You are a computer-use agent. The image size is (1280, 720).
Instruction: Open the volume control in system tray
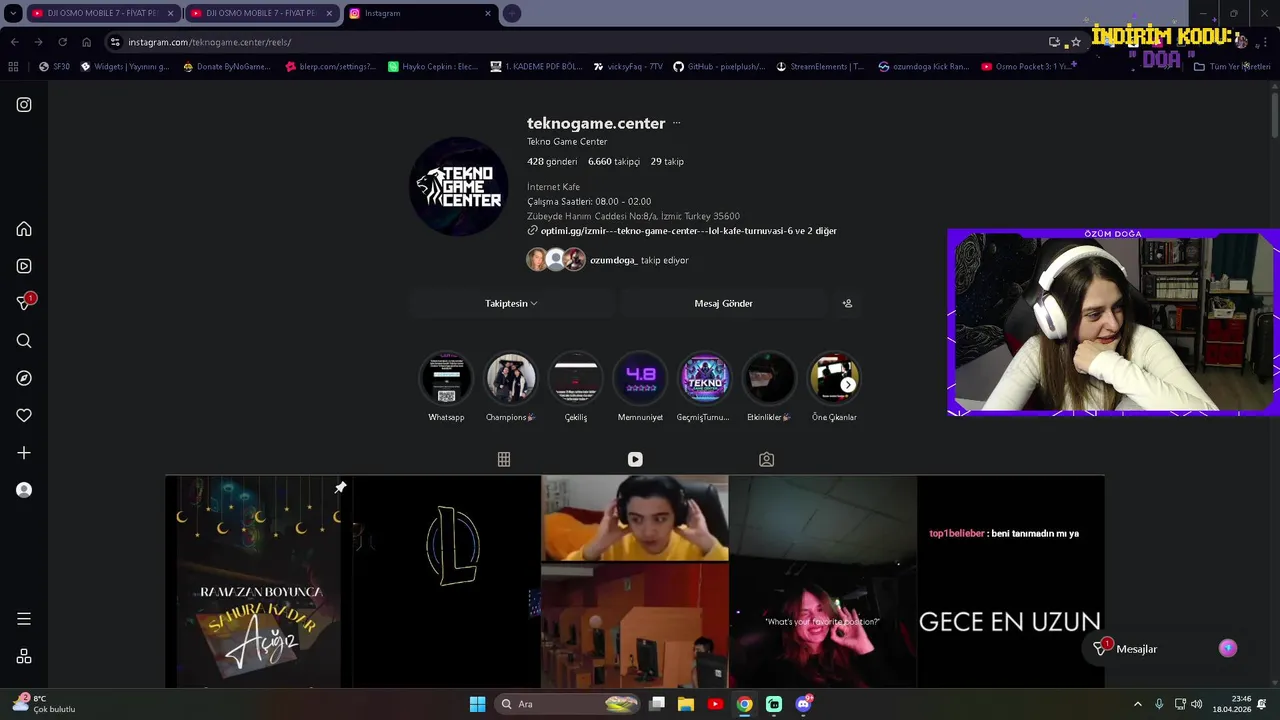pos(1196,704)
